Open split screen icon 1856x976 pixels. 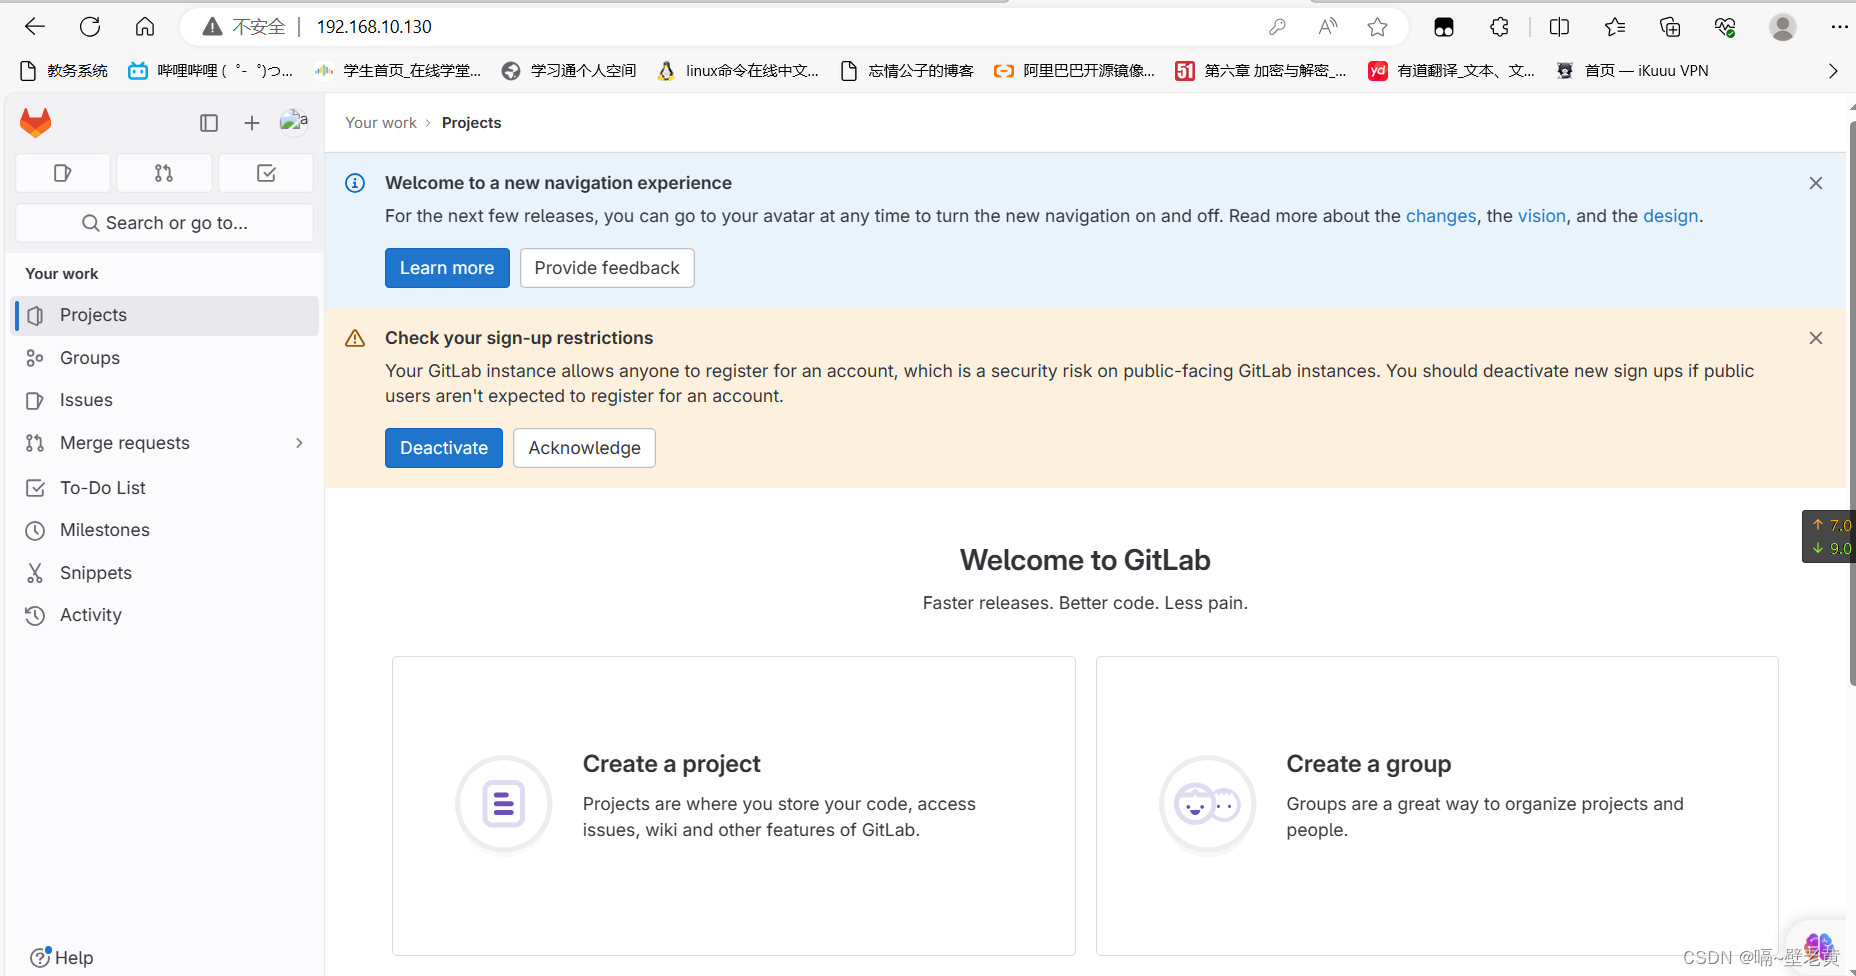1559,27
